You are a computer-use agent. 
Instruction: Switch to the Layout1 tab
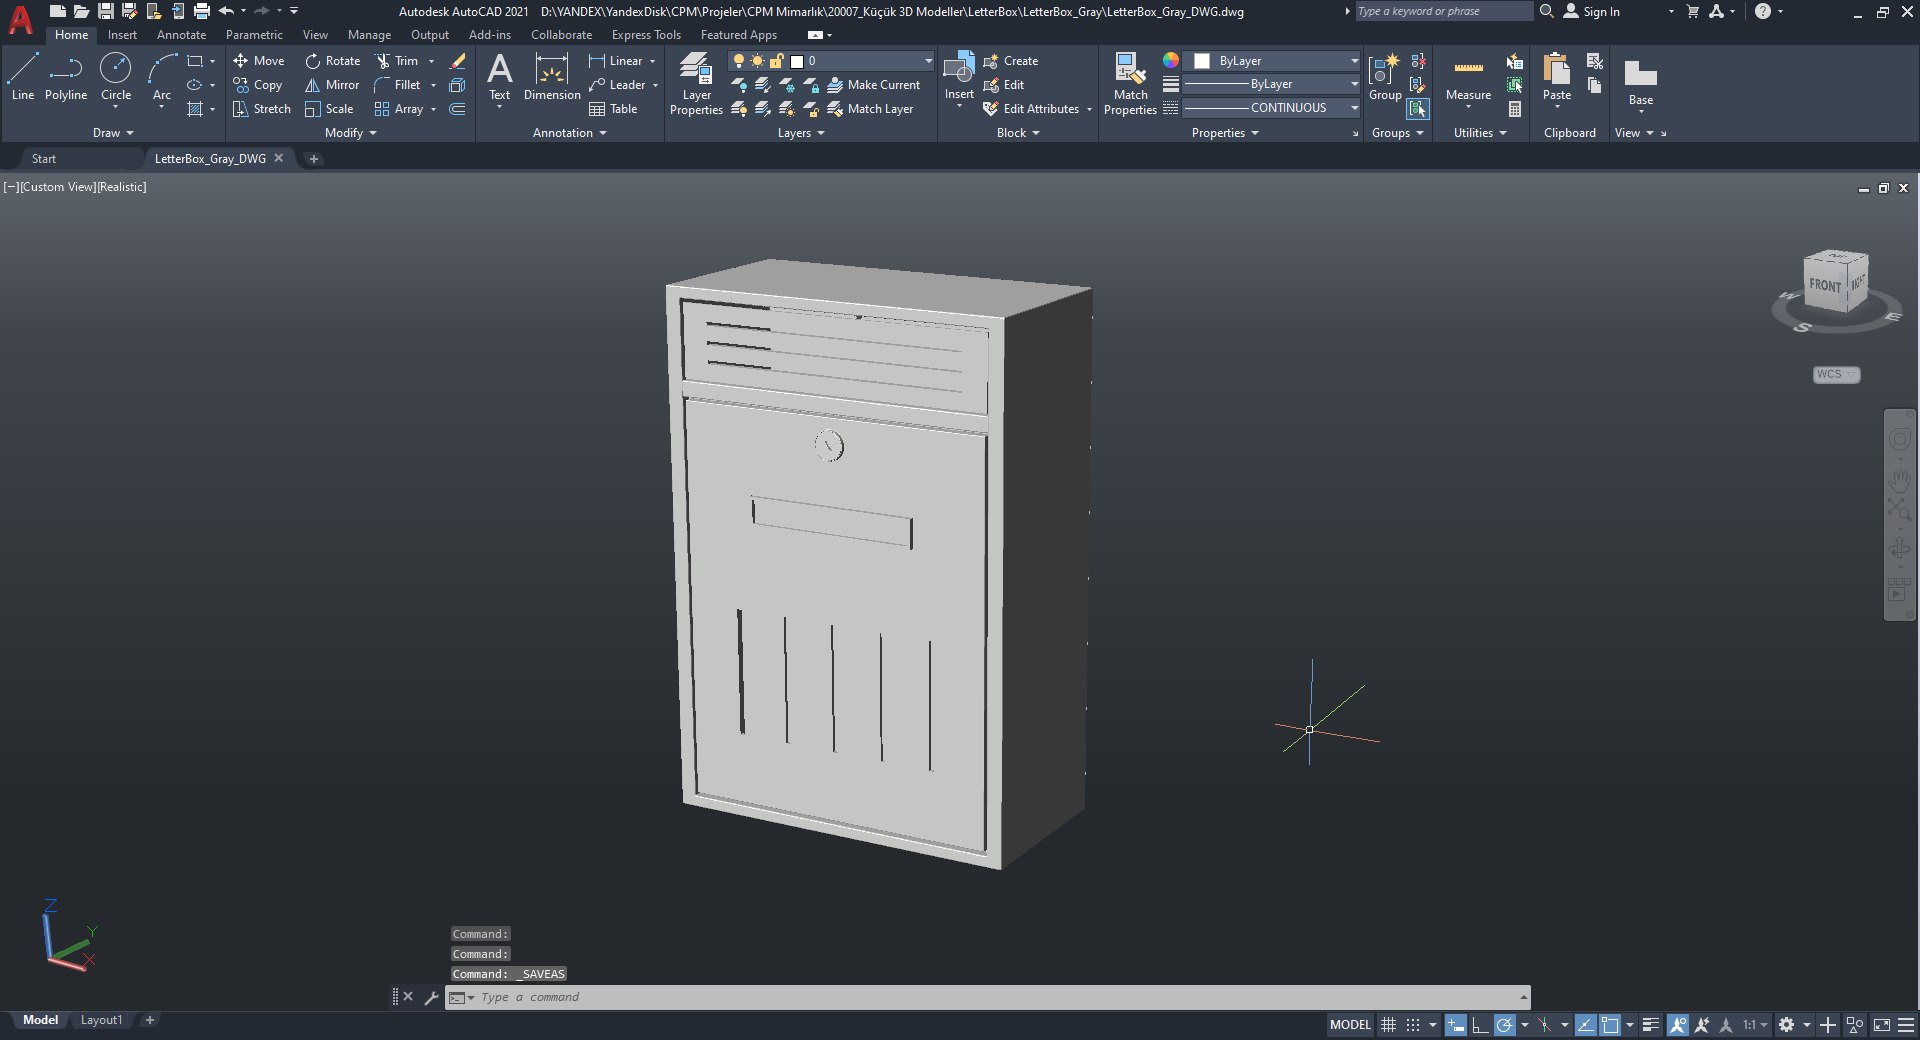tap(101, 1020)
